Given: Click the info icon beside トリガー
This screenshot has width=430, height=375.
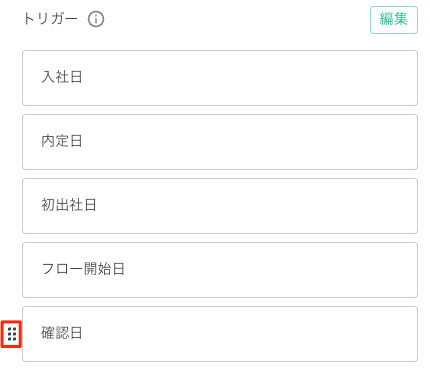Looking at the screenshot, I should (x=96, y=19).
